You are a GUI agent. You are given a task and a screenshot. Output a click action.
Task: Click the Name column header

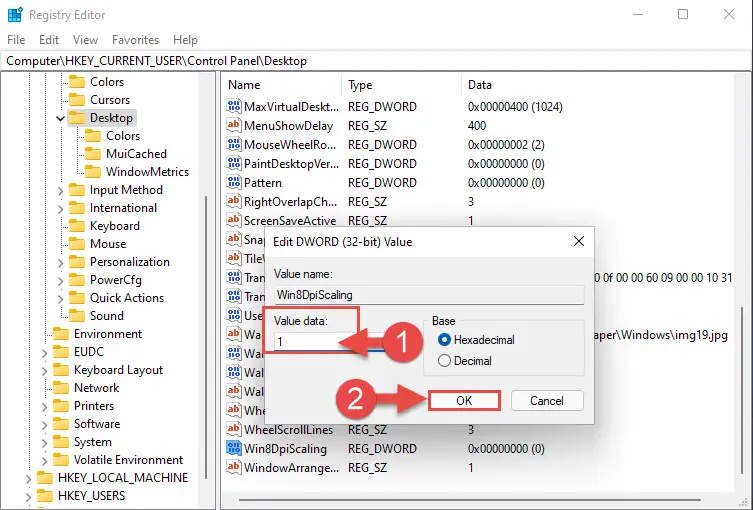pos(282,85)
